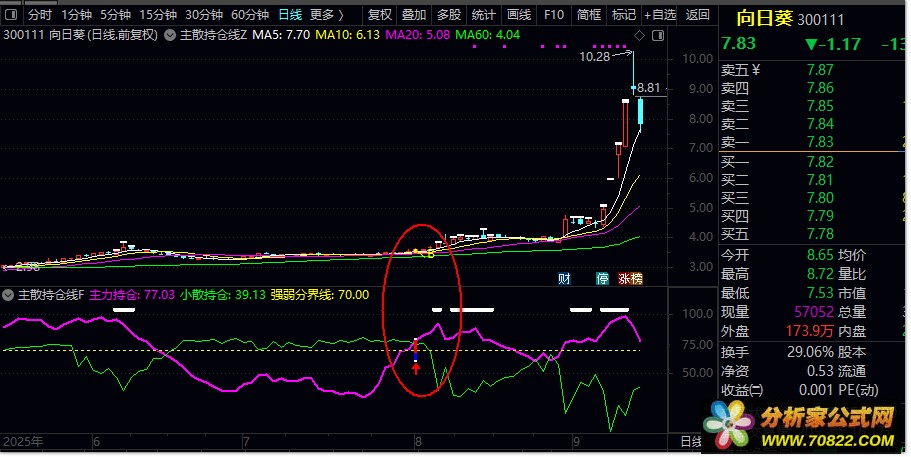
Task: Click the 买五 price 7.78
Action: pyautogui.click(x=820, y=234)
